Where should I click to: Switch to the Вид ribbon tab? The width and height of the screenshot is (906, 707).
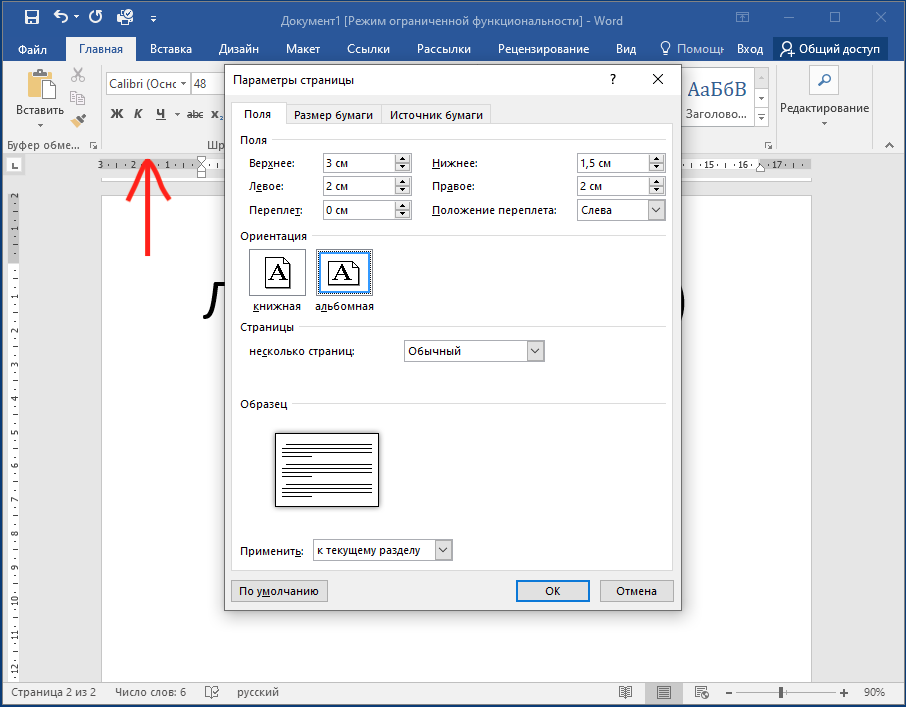pyautogui.click(x=626, y=49)
